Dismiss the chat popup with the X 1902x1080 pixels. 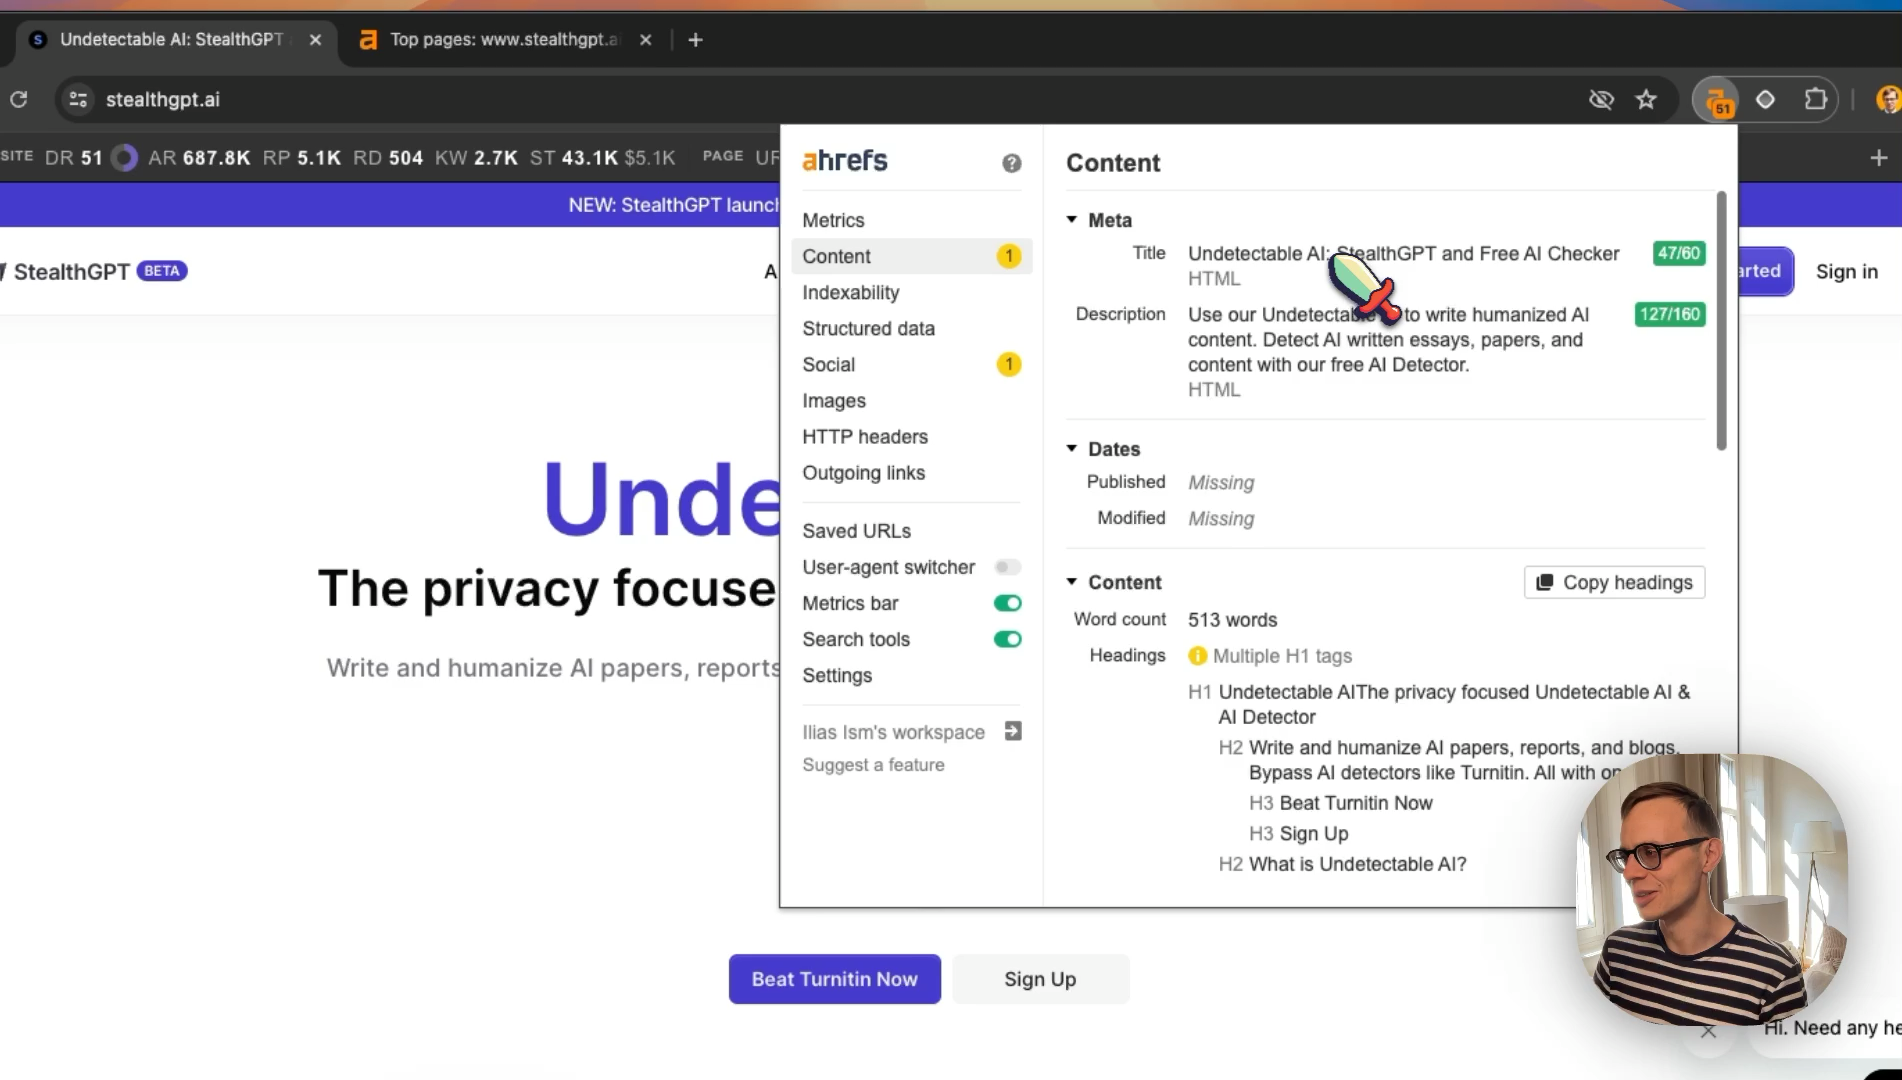pyautogui.click(x=1708, y=1031)
